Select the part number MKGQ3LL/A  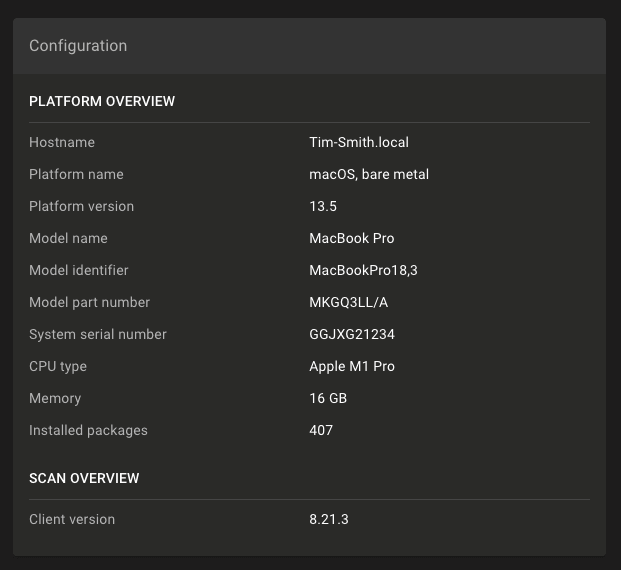[x=349, y=302]
